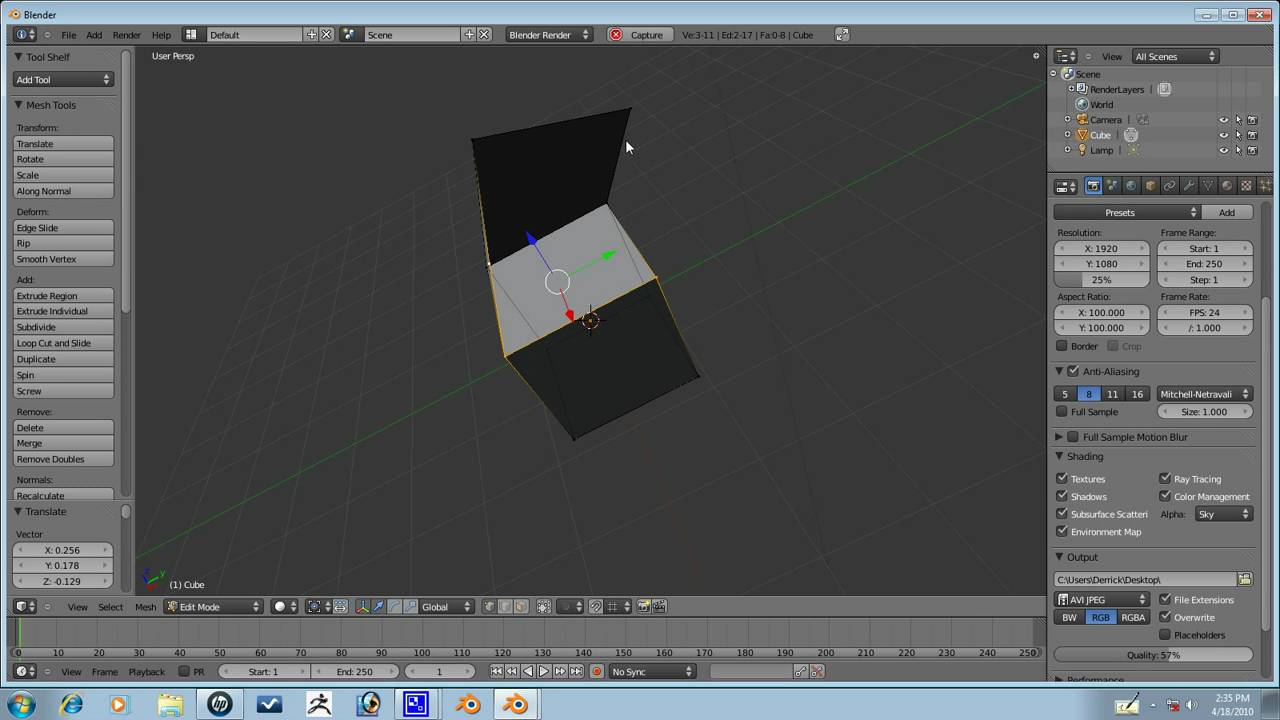Open the Render menu
Screen dimensions: 1280x720
[127, 35]
